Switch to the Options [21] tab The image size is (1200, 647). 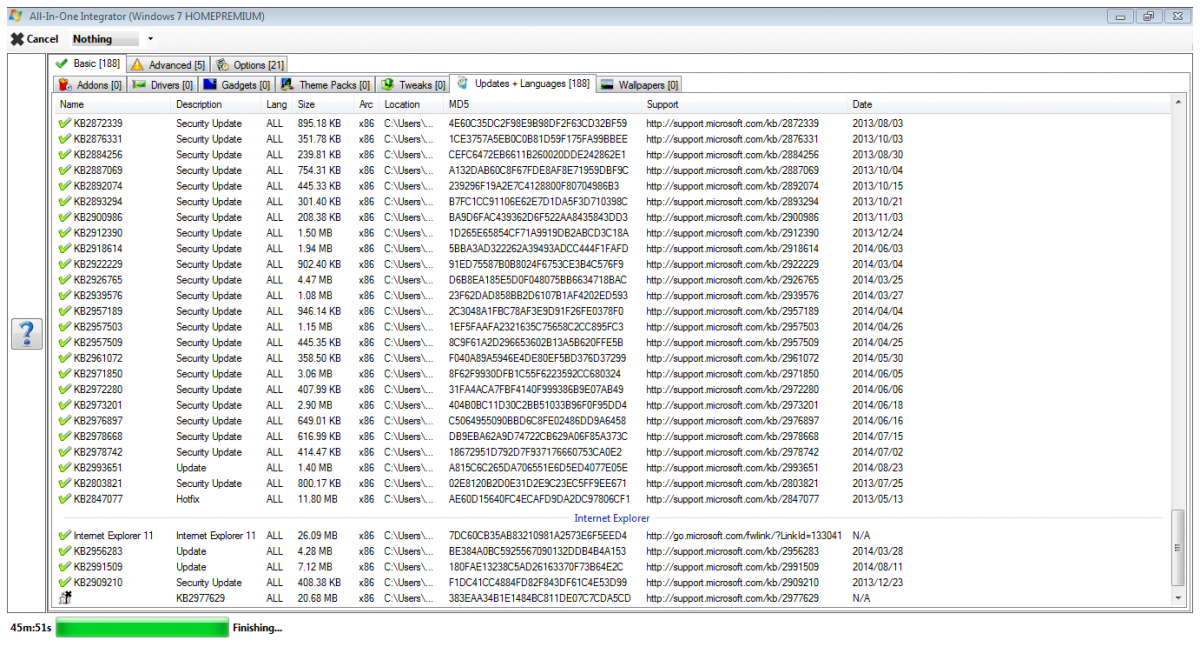coord(250,65)
